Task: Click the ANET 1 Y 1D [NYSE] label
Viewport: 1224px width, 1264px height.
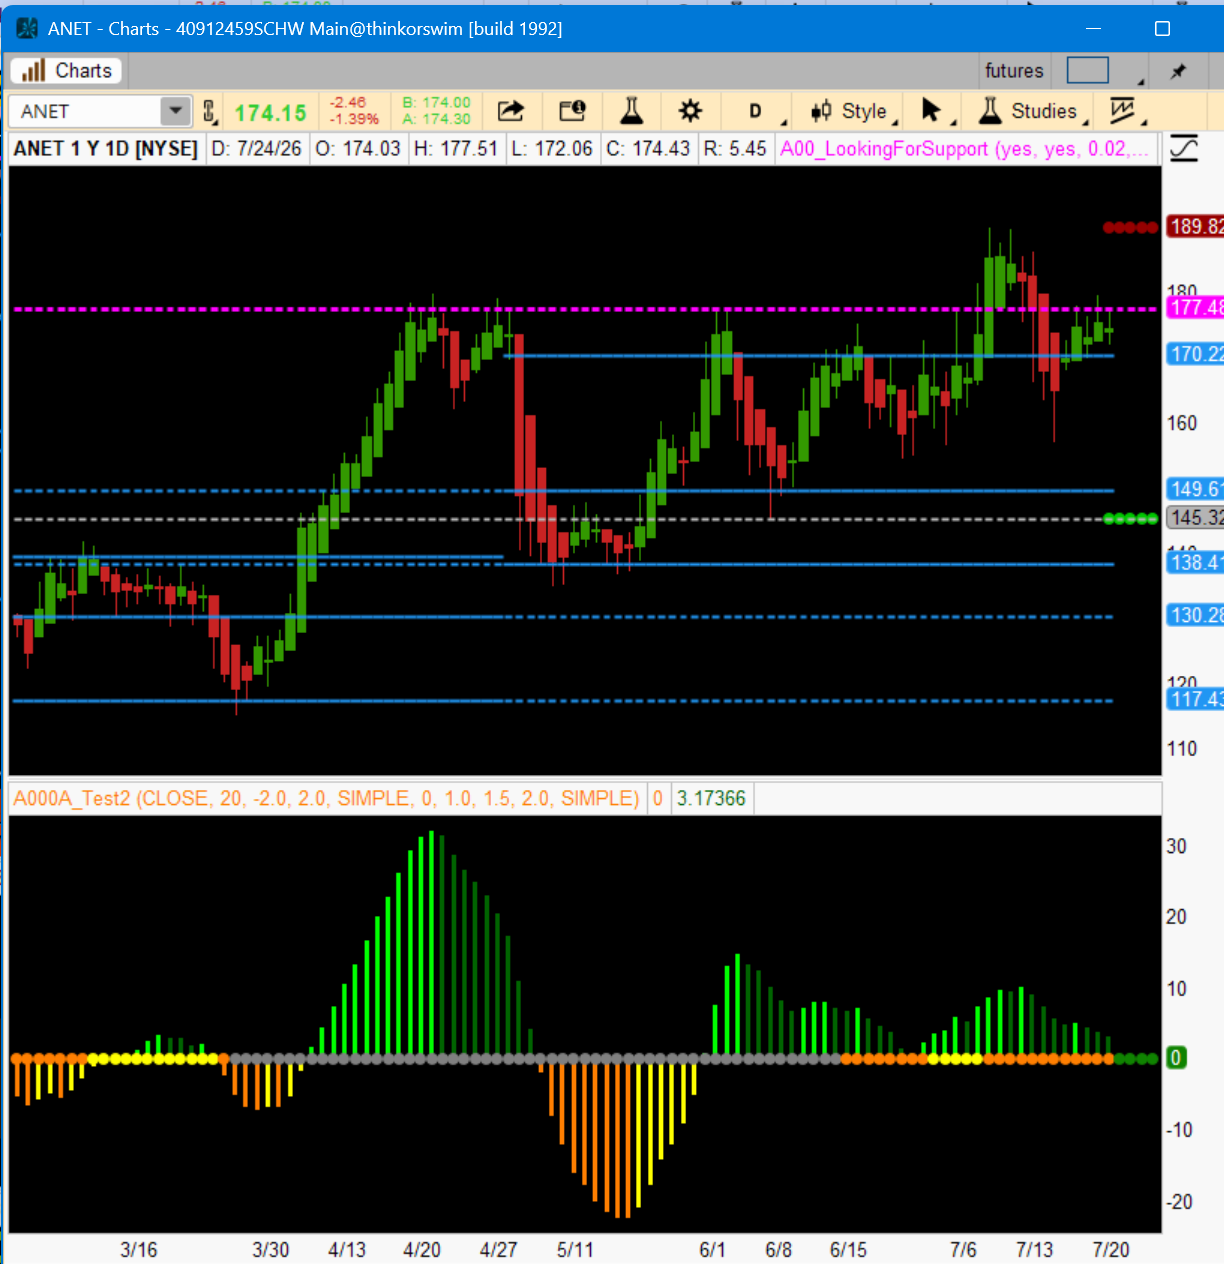Action: pos(105,149)
